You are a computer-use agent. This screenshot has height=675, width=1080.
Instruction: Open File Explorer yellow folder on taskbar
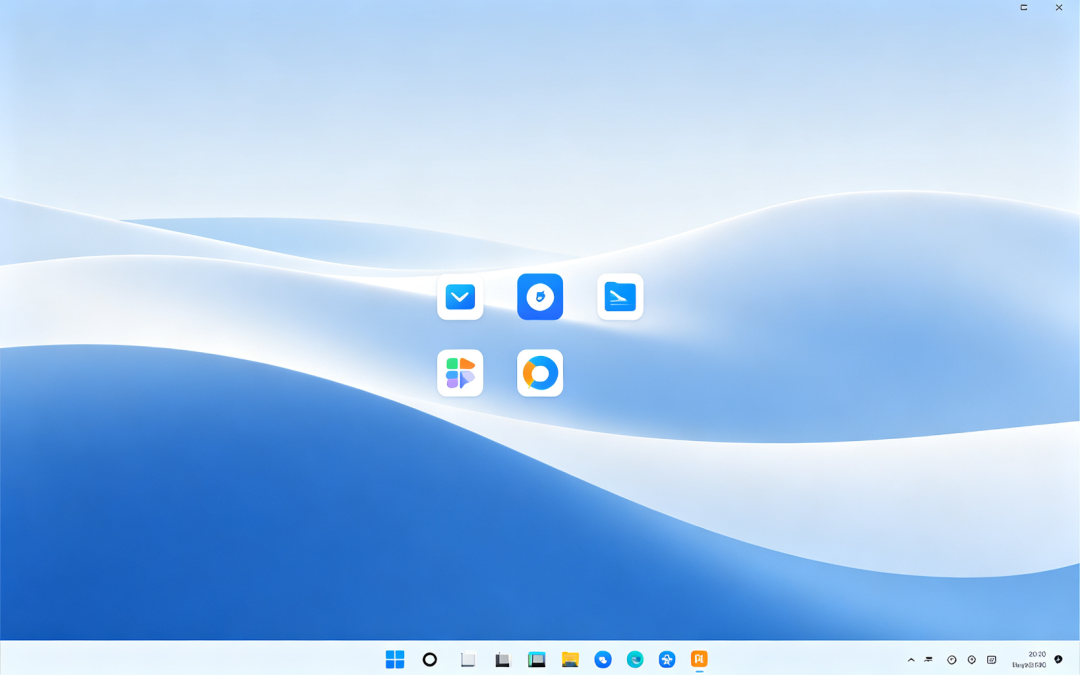tap(570, 660)
